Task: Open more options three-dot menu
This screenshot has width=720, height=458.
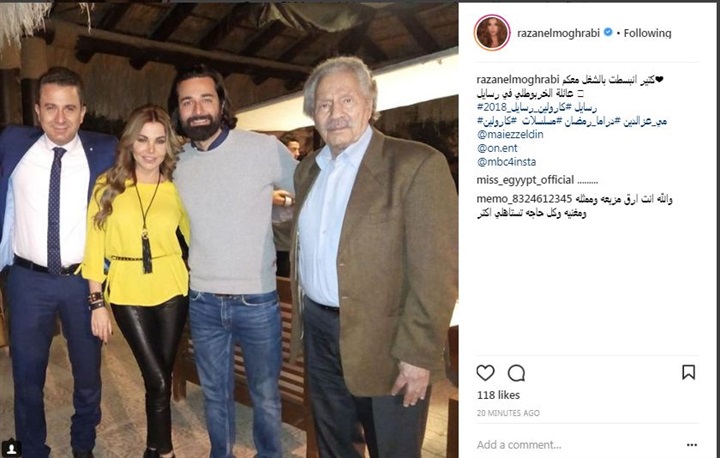Action: [x=692, y=445]
